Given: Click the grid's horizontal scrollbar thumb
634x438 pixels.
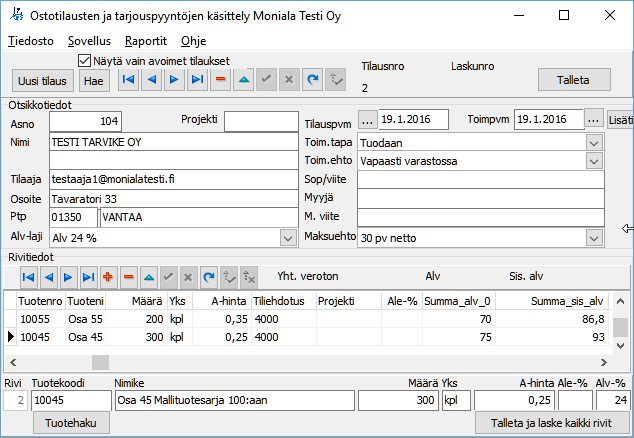Looking at the screenshot, I should [100, 362].
